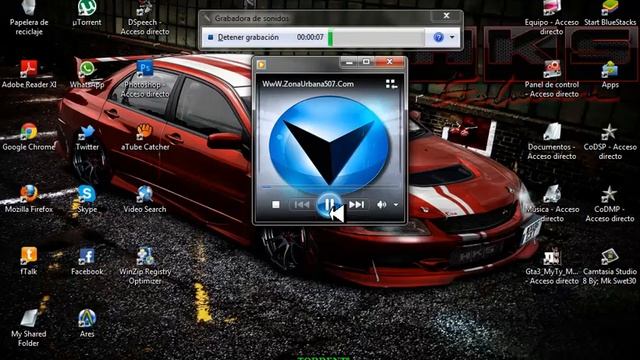
Task: Close the Grabadora de sonidos window
Action: (x=447, y=16)
